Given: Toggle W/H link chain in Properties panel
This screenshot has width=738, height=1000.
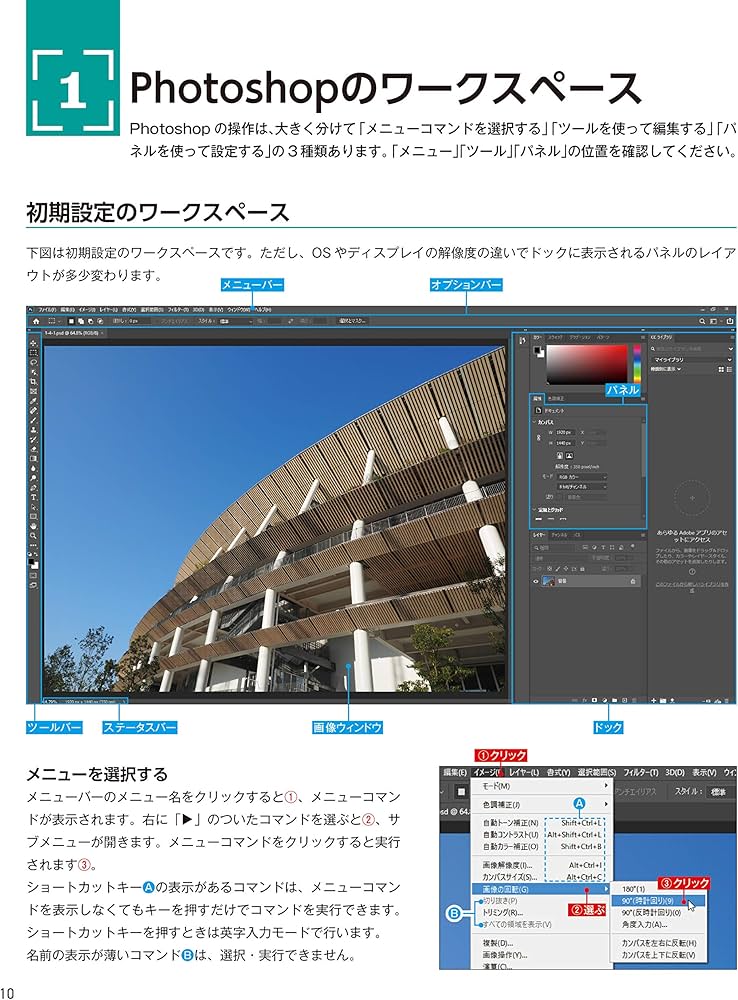Looking at the screenshot, I should (539, 438).
